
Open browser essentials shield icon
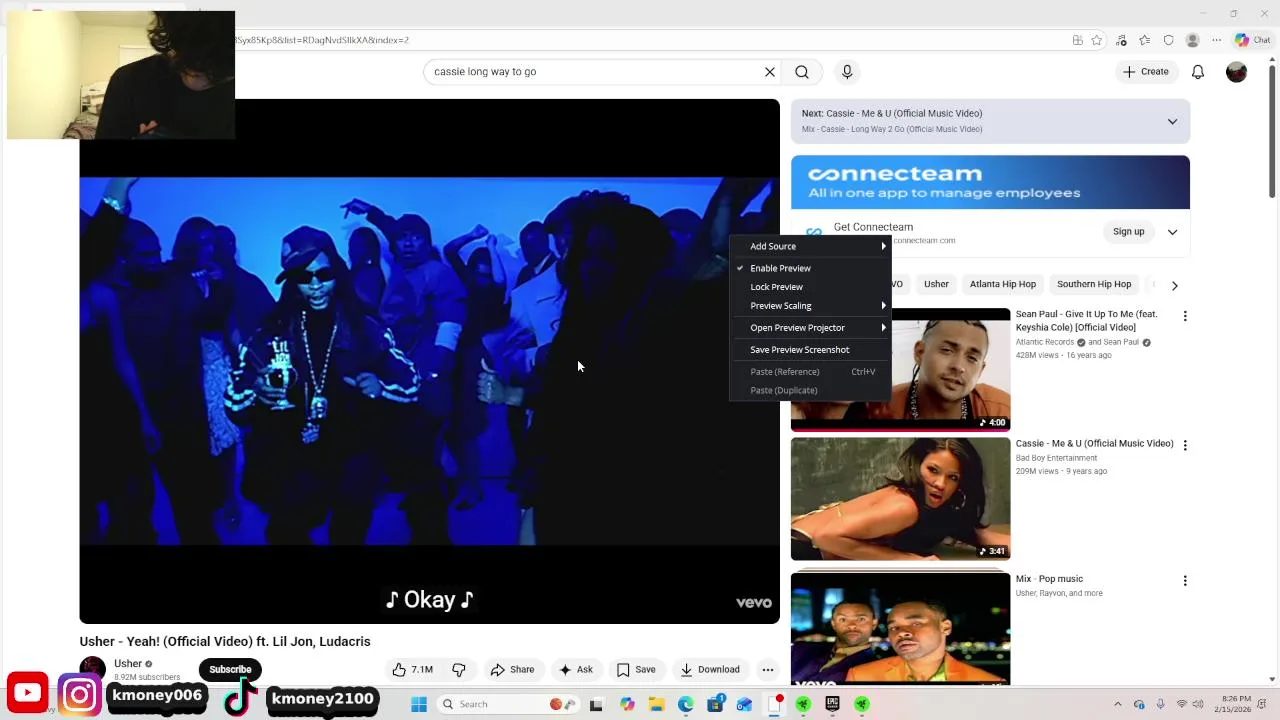point(1169,40)
